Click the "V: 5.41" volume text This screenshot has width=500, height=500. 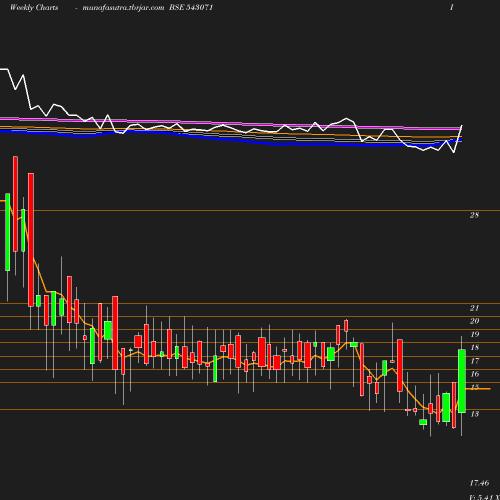pyautogui.click(x=480, y=497)
